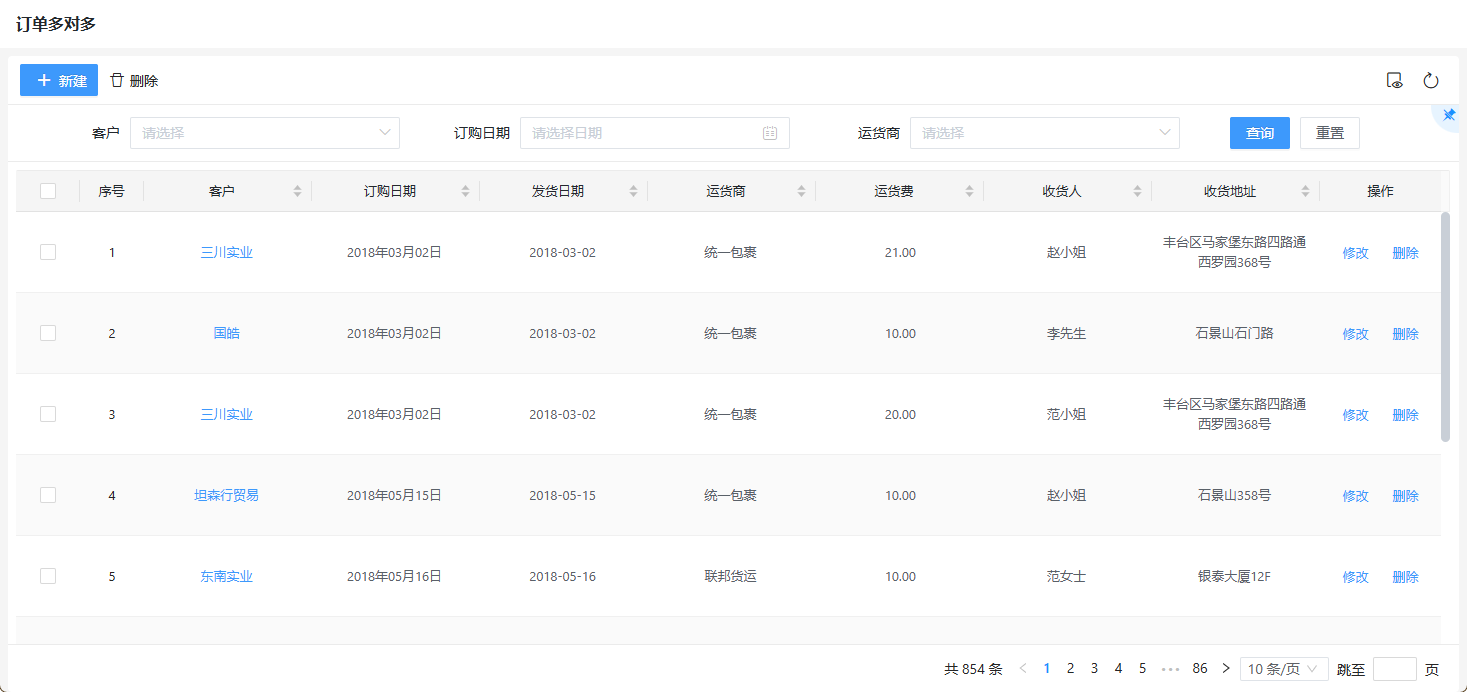This screenshot has height=692, width=1467.
Task: Click the 查询 search button
Action: coord(1259,133)
